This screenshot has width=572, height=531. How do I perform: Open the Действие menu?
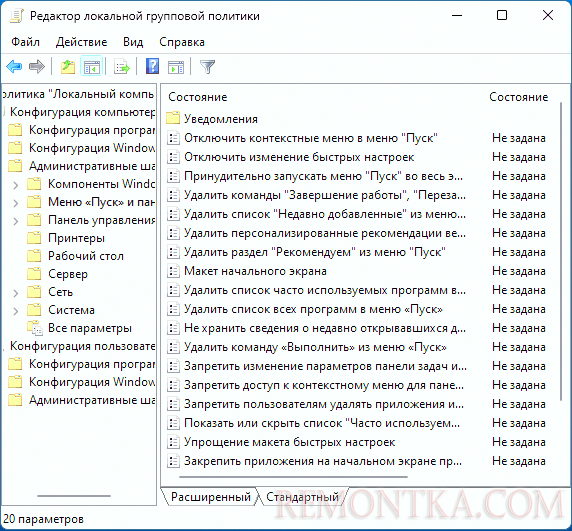point(81,42)
